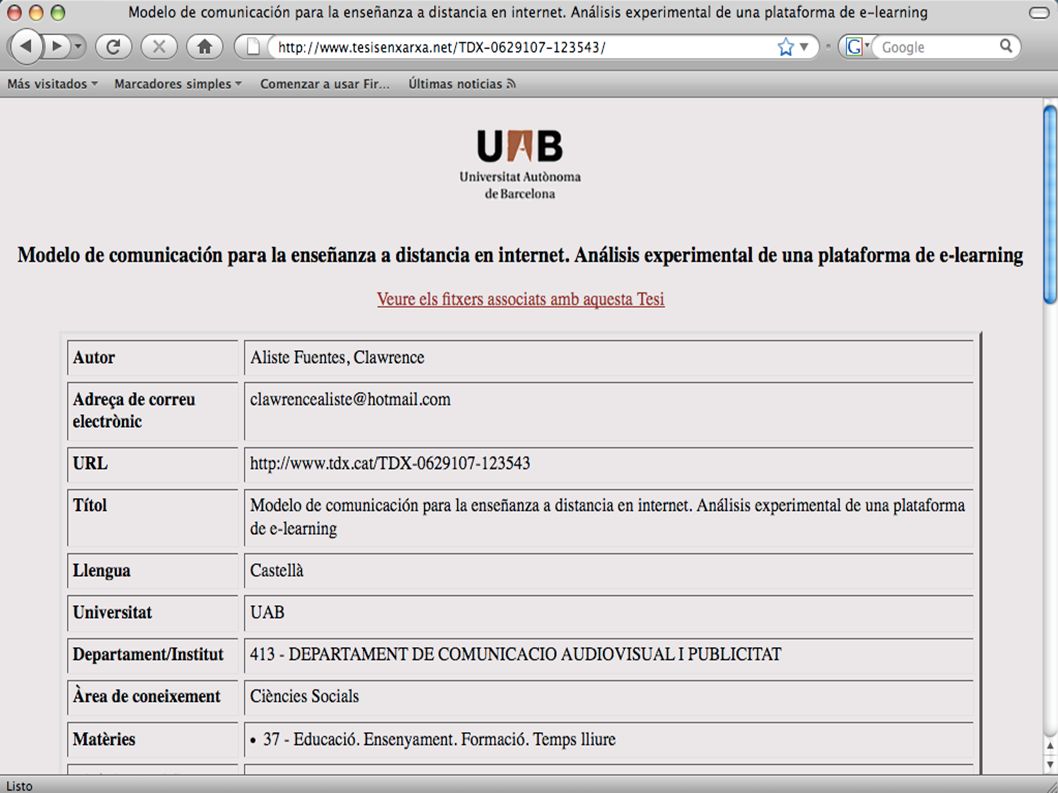The image size is (1058, 793).
Task: Choose search engine via Google icon
Action: tap(856, 47)
